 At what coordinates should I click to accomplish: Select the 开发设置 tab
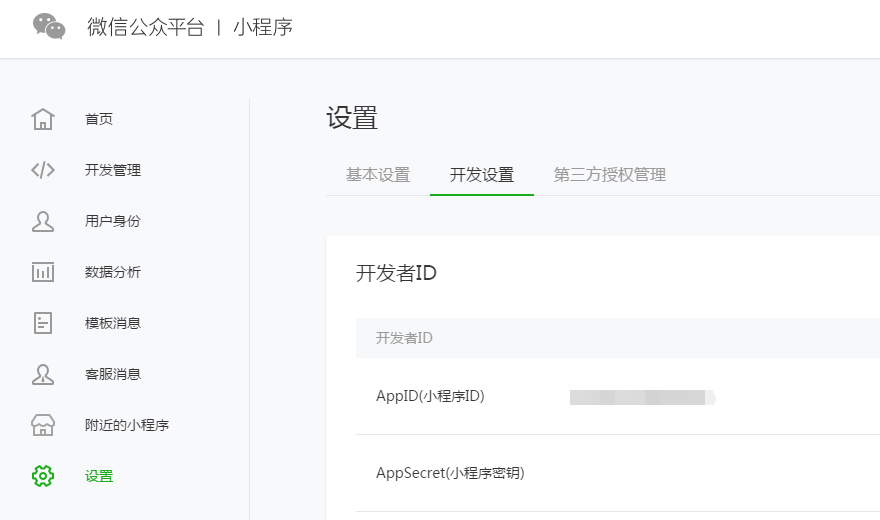482,175
